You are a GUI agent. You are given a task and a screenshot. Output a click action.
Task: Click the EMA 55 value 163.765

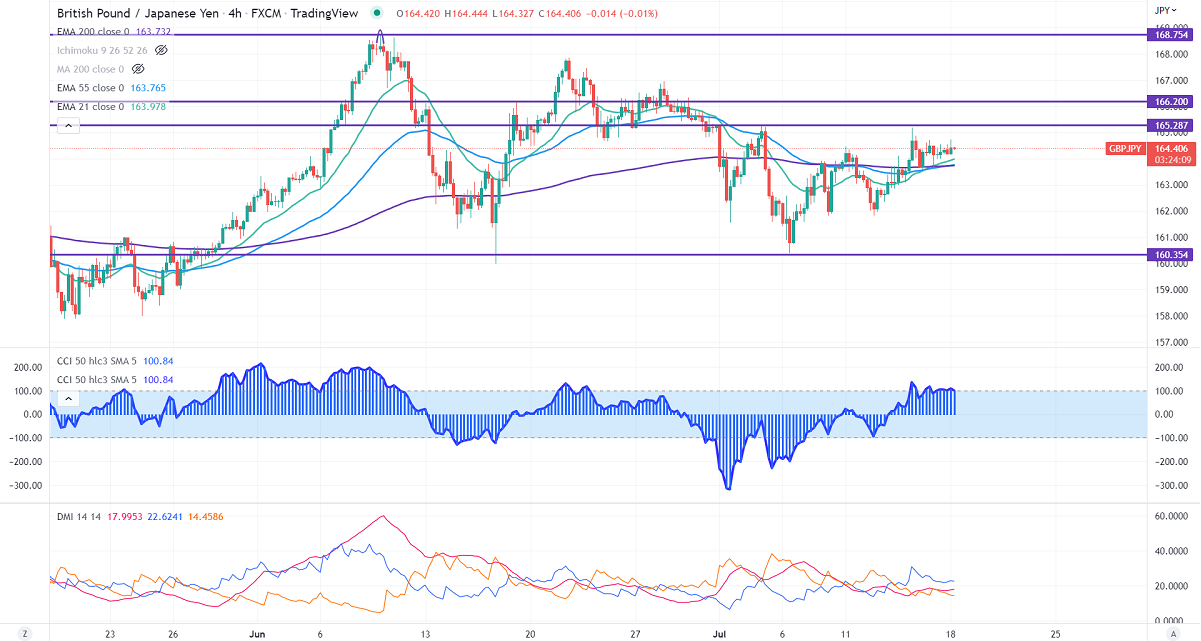click(x=147, y=88)
